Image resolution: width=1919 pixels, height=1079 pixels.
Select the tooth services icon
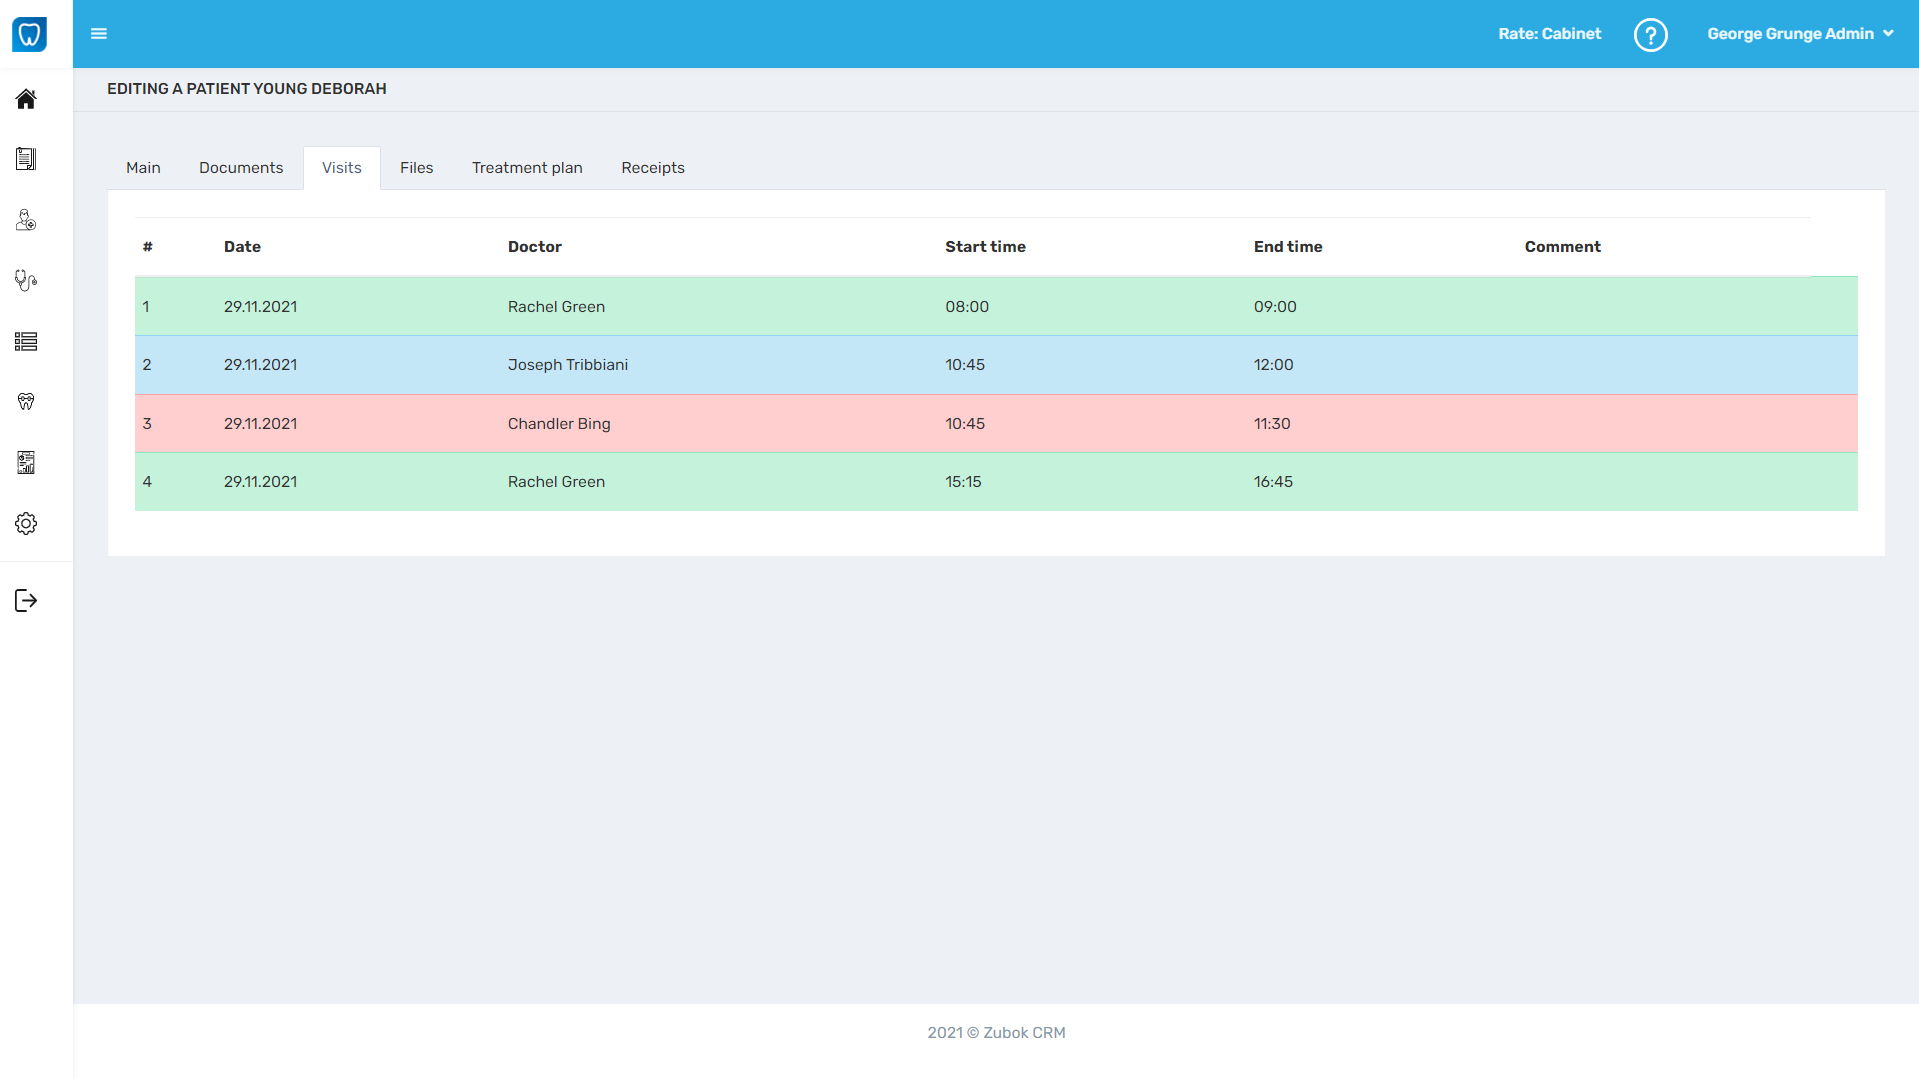(x=25, y=401)
